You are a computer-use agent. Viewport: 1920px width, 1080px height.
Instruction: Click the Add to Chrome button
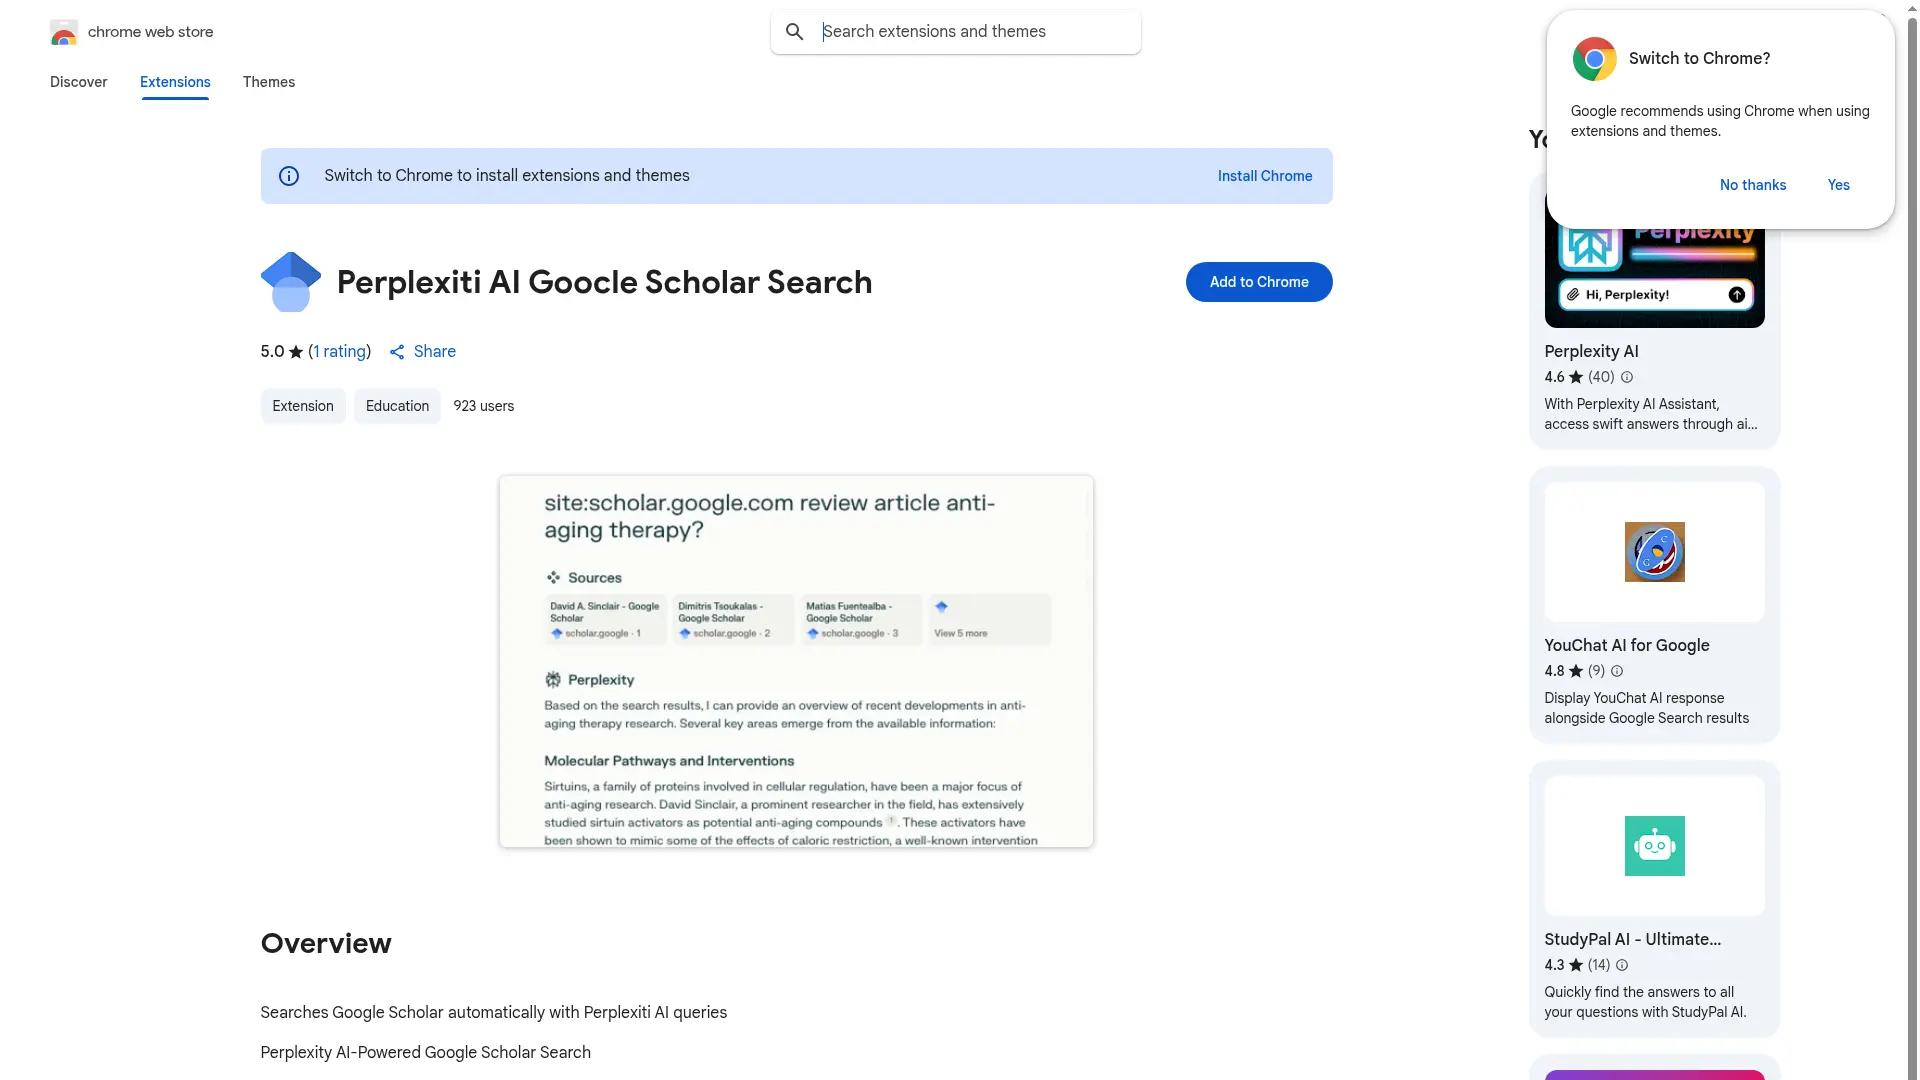point(1258,282)
